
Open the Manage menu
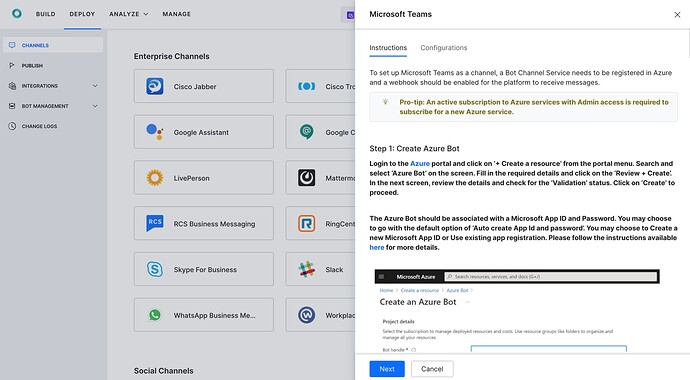point(176,14)
